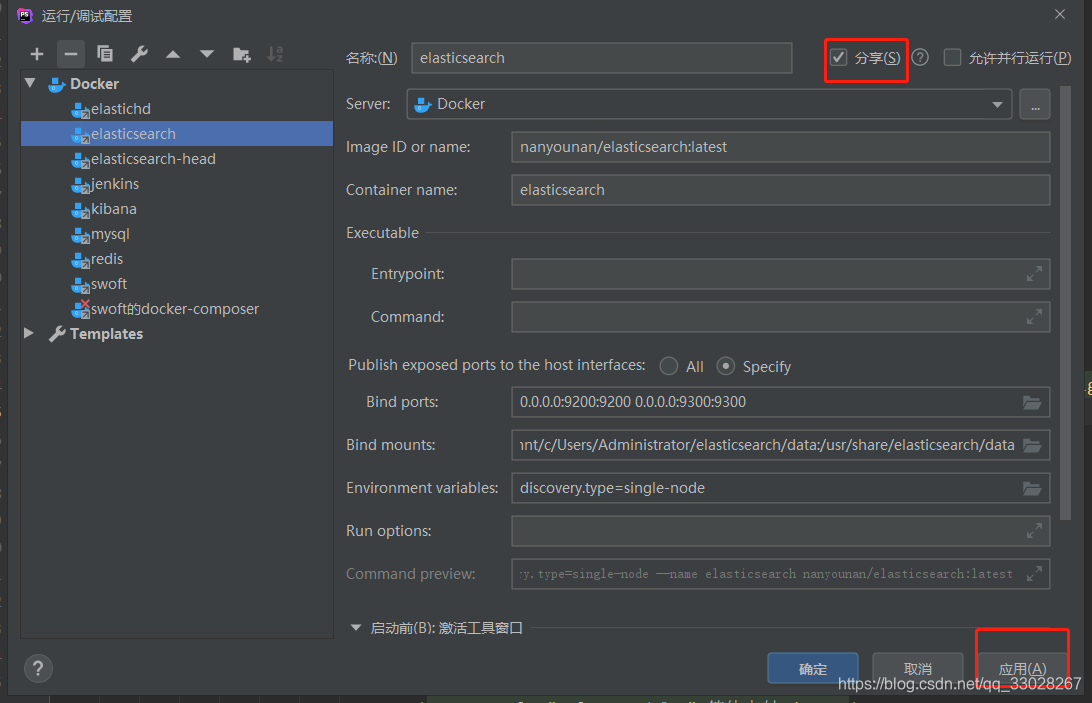Click the 取消 cancel button

[918, 669]
